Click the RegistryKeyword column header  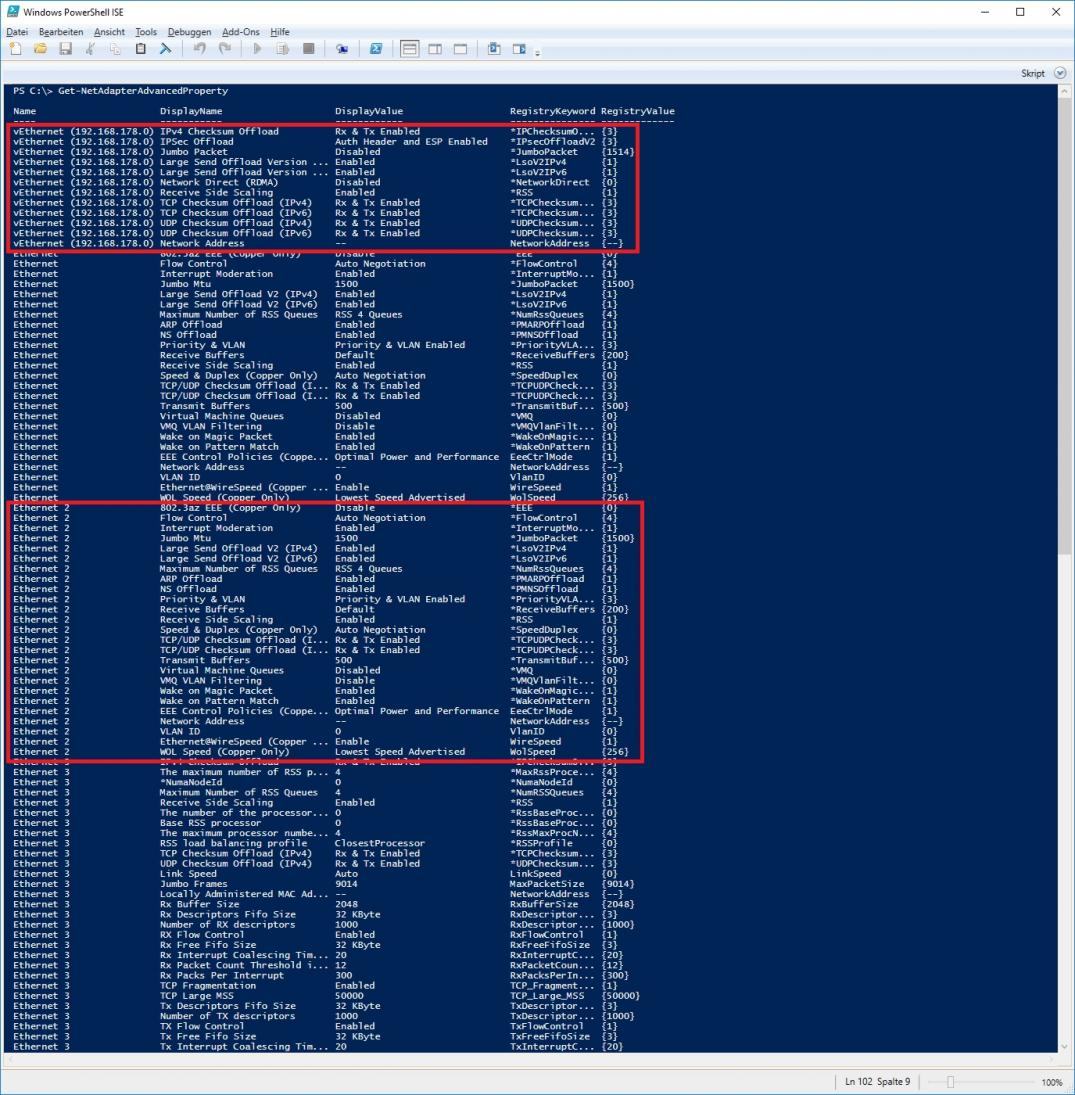point(553,111)
